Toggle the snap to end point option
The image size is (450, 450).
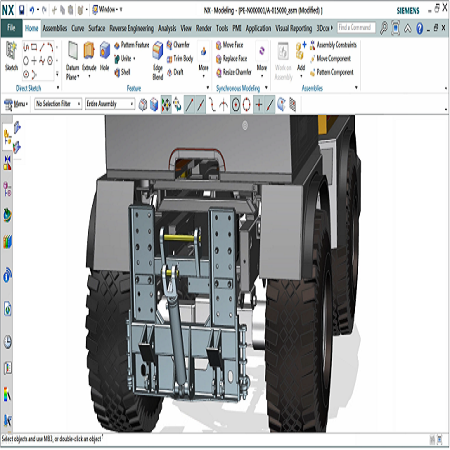(x=189, y=105)
